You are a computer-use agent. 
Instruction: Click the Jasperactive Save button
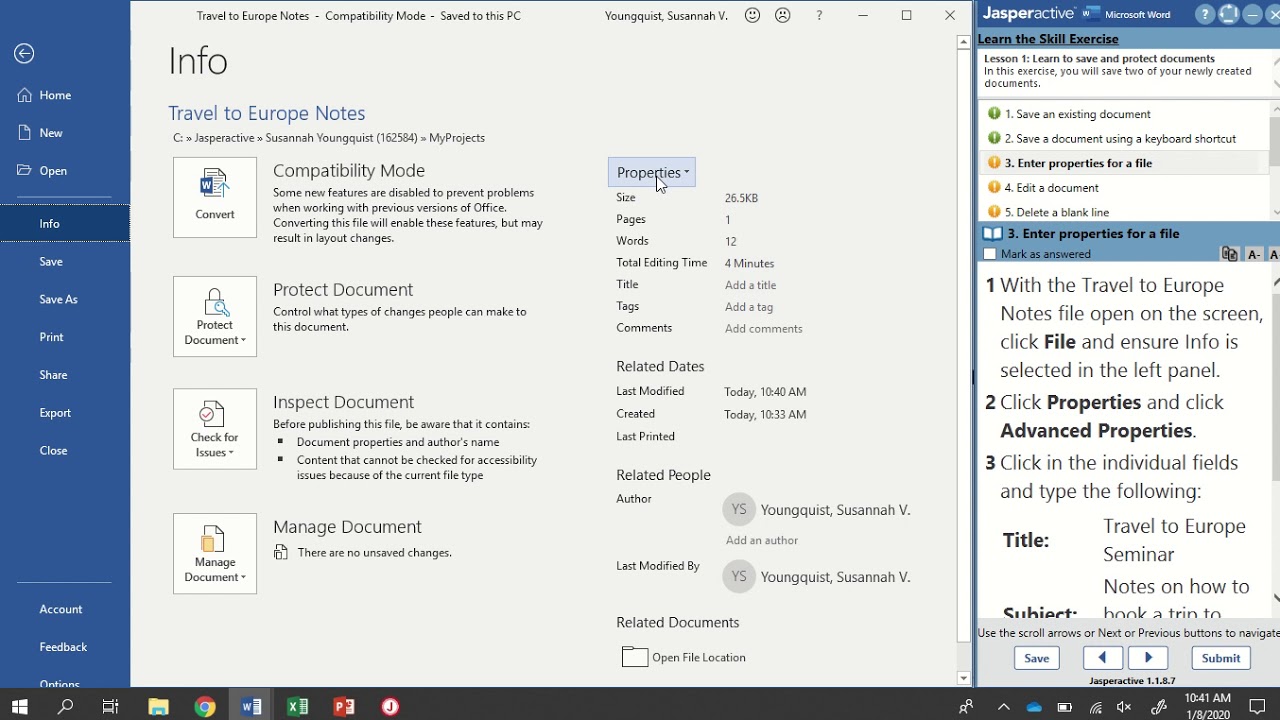[x=1036, y=658]
